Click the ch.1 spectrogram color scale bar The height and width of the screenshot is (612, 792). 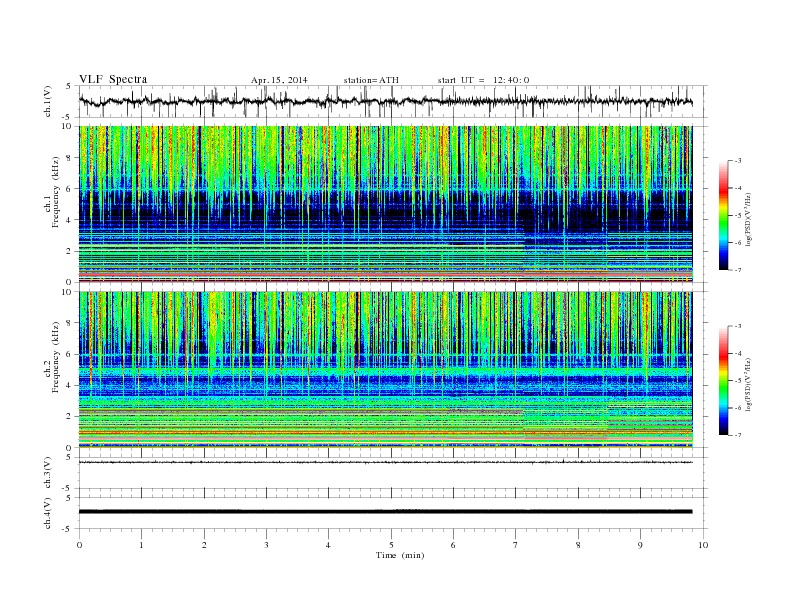pyautogui.click(x=723, y=215)
